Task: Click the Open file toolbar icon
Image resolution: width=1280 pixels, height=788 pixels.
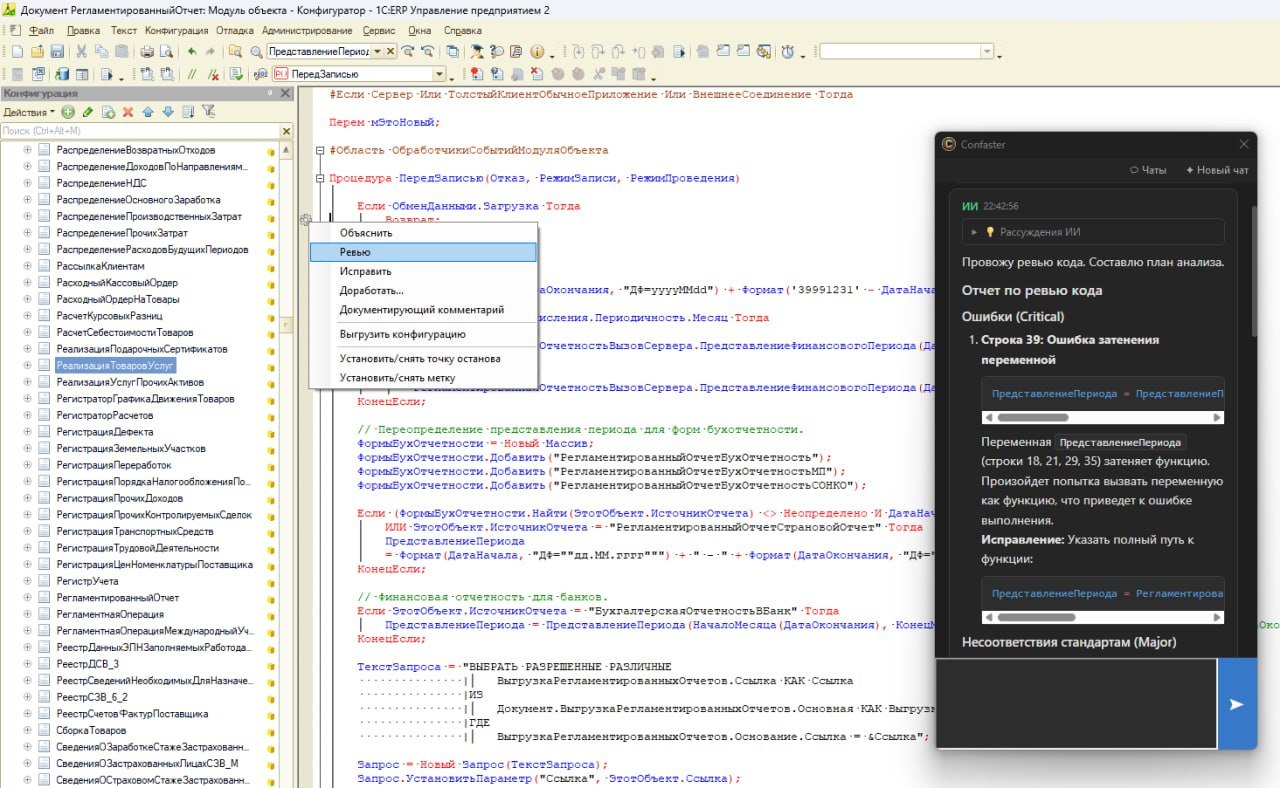Action: click(37, 51)
